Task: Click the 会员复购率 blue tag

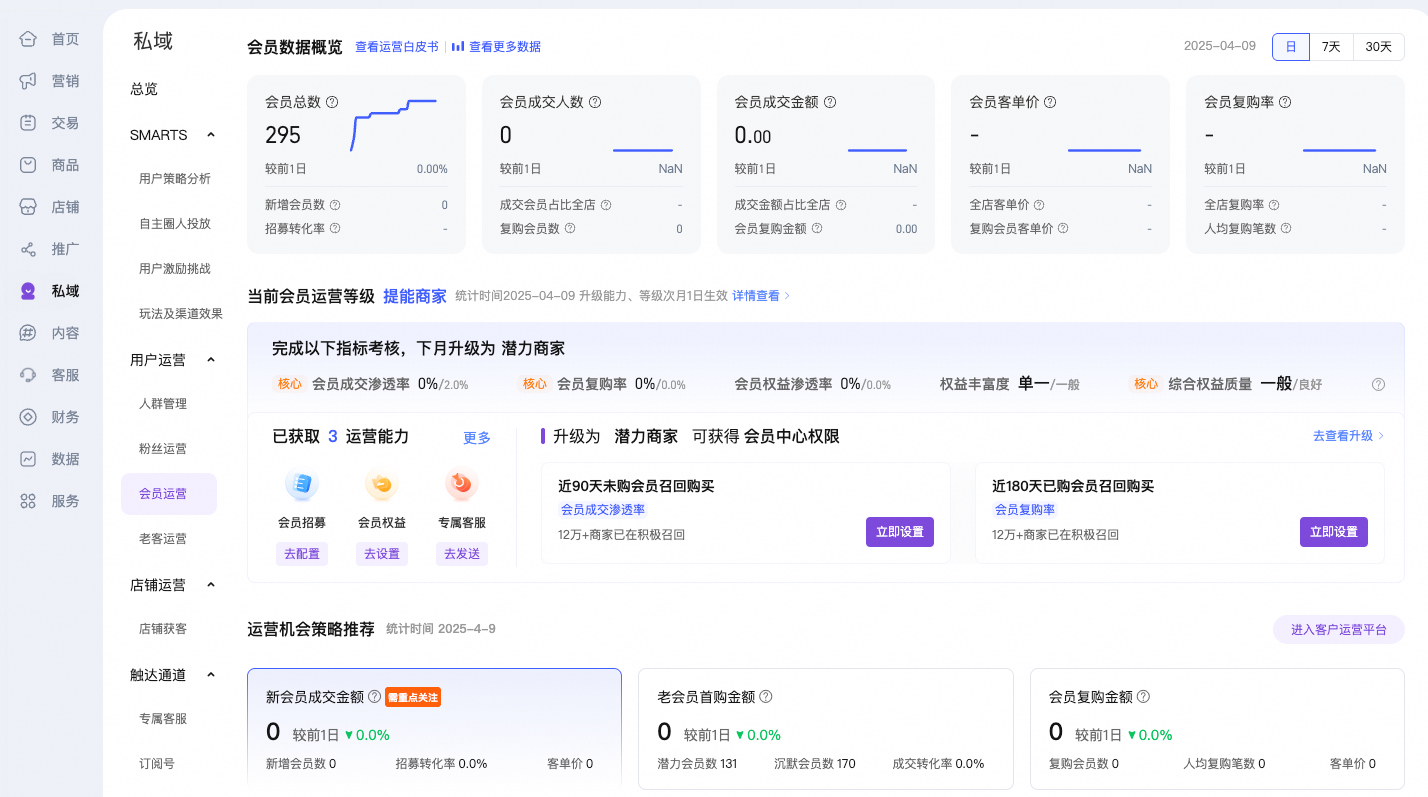Action: coord(1024,510)
